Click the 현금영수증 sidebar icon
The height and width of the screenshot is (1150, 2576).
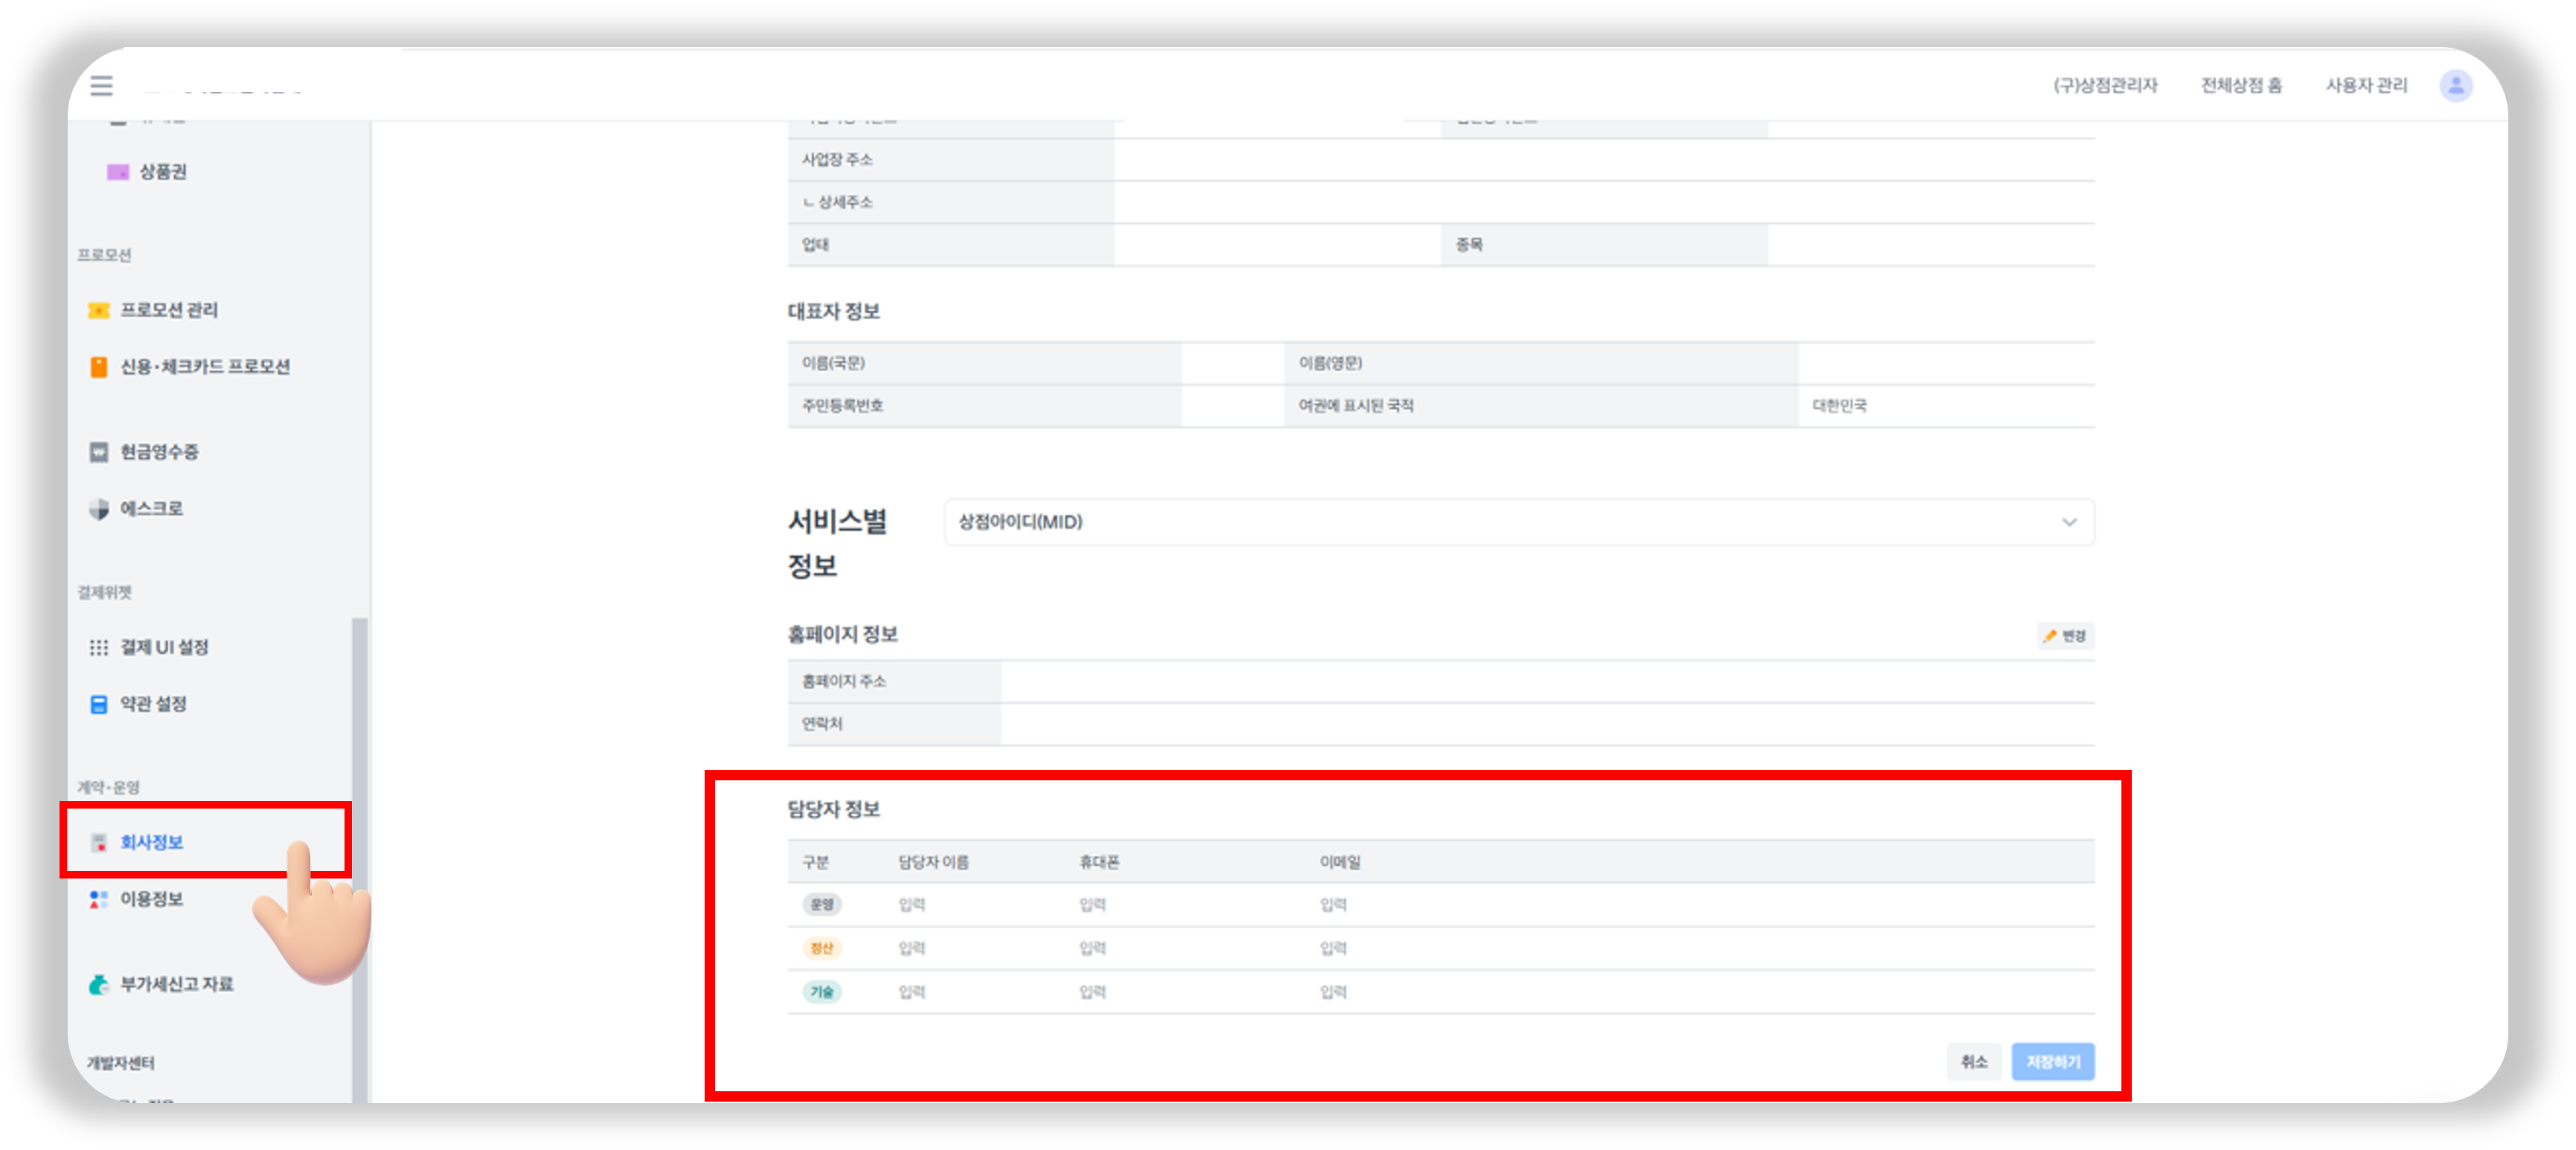[99, 452]
